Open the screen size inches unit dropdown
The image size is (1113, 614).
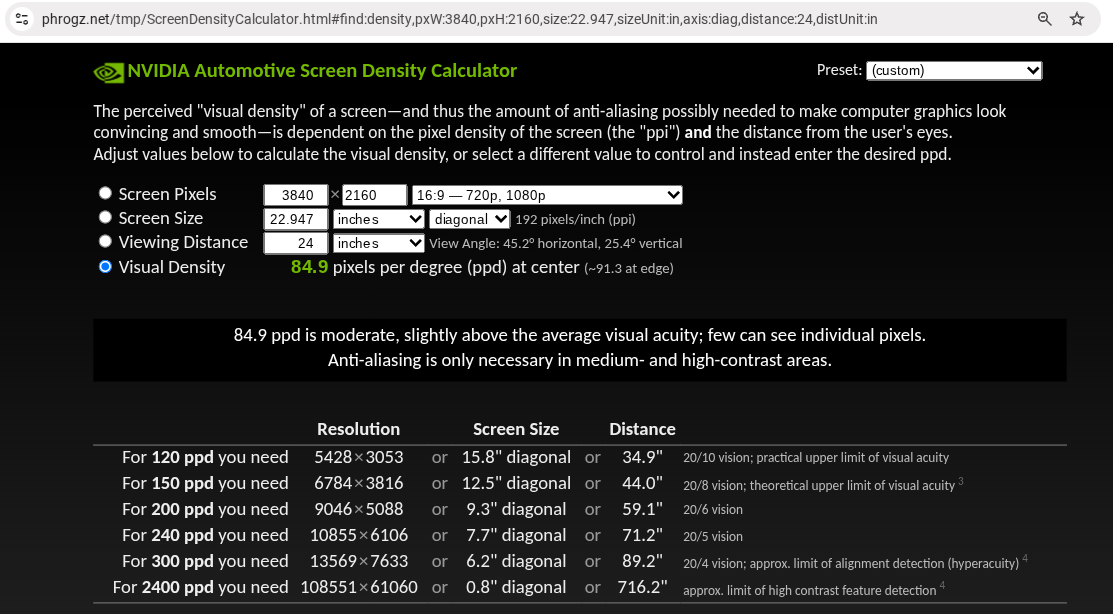379,219
